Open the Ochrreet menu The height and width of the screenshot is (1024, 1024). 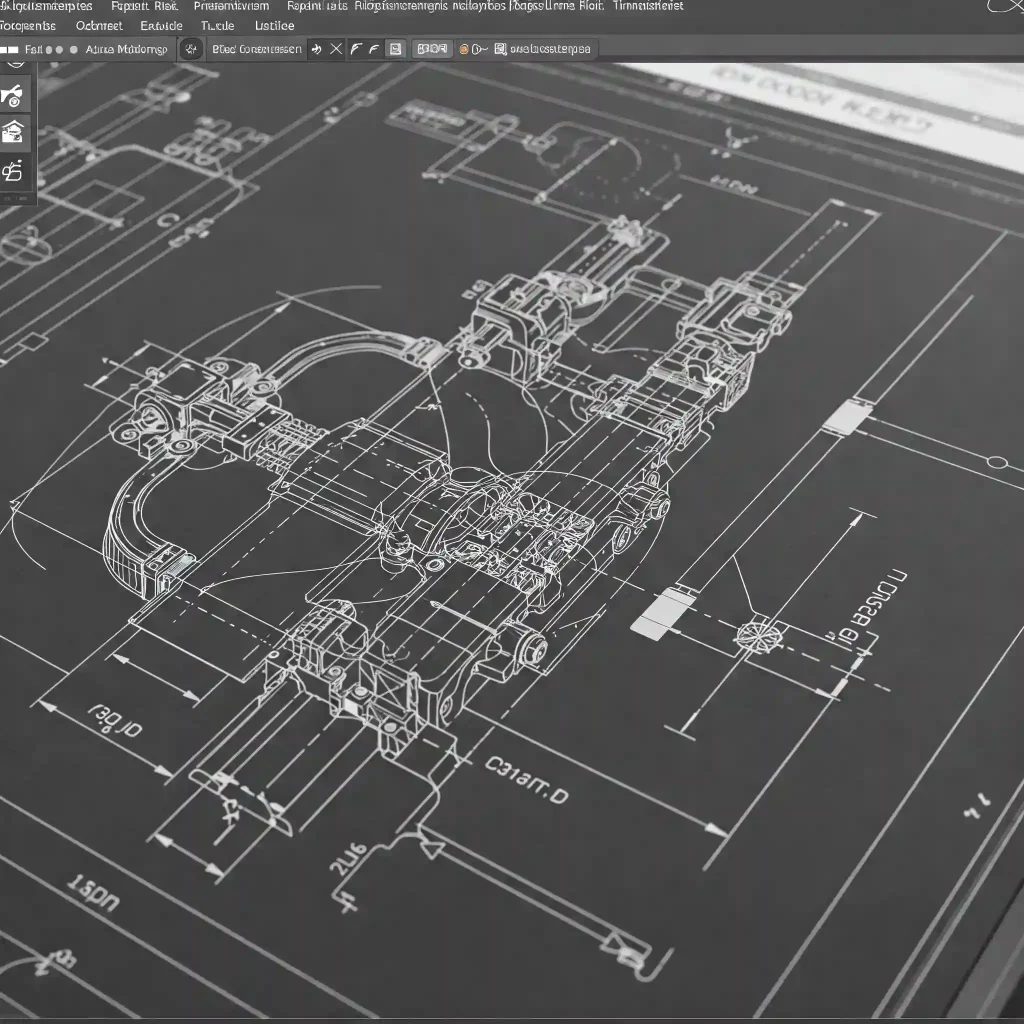[x=100, y=26]
